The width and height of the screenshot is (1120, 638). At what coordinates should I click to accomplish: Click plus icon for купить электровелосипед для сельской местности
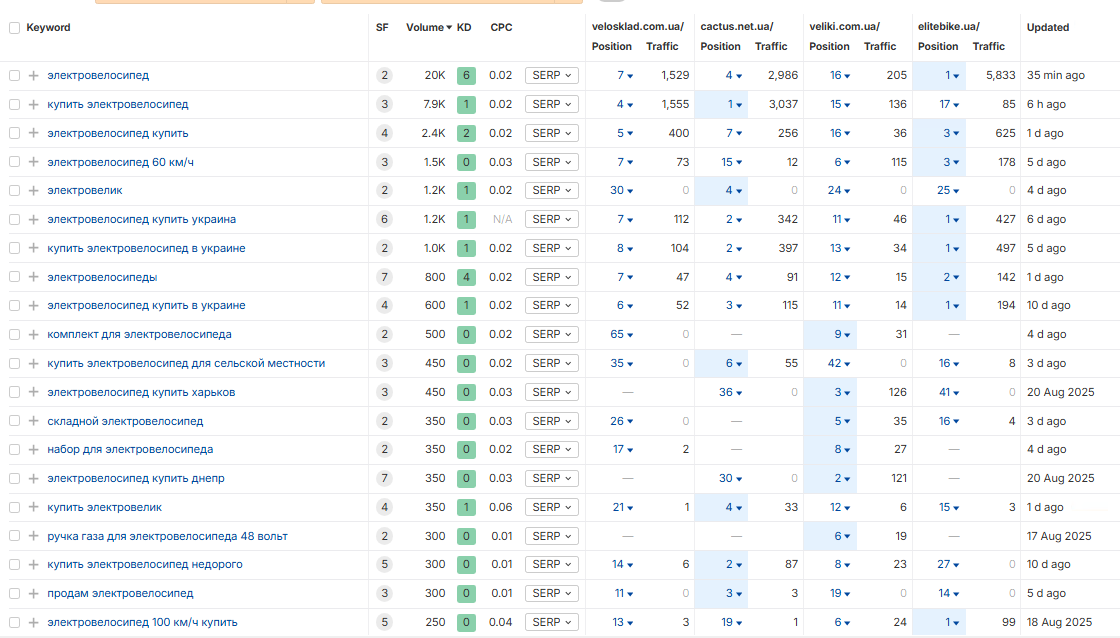point(34,363)
